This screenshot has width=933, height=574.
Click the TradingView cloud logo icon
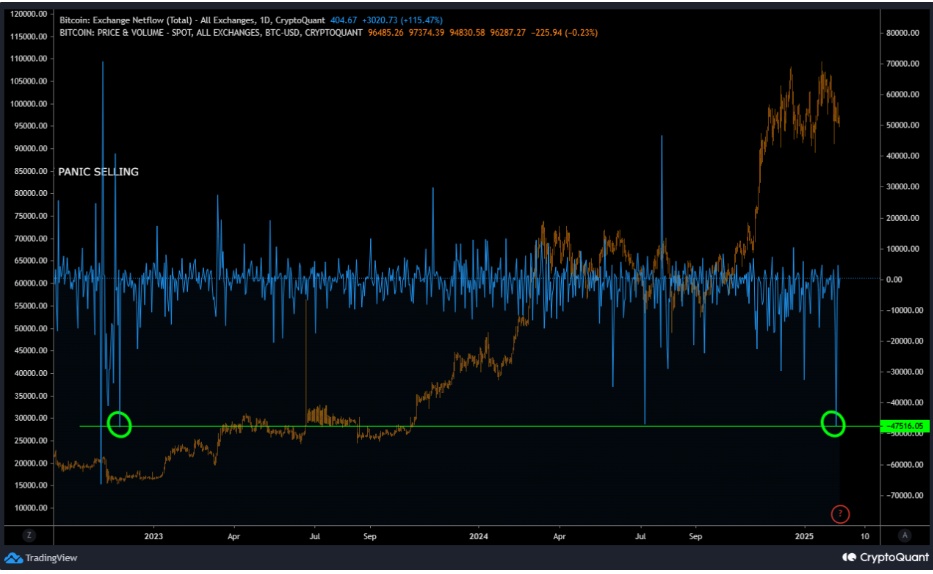coord(13,558)
